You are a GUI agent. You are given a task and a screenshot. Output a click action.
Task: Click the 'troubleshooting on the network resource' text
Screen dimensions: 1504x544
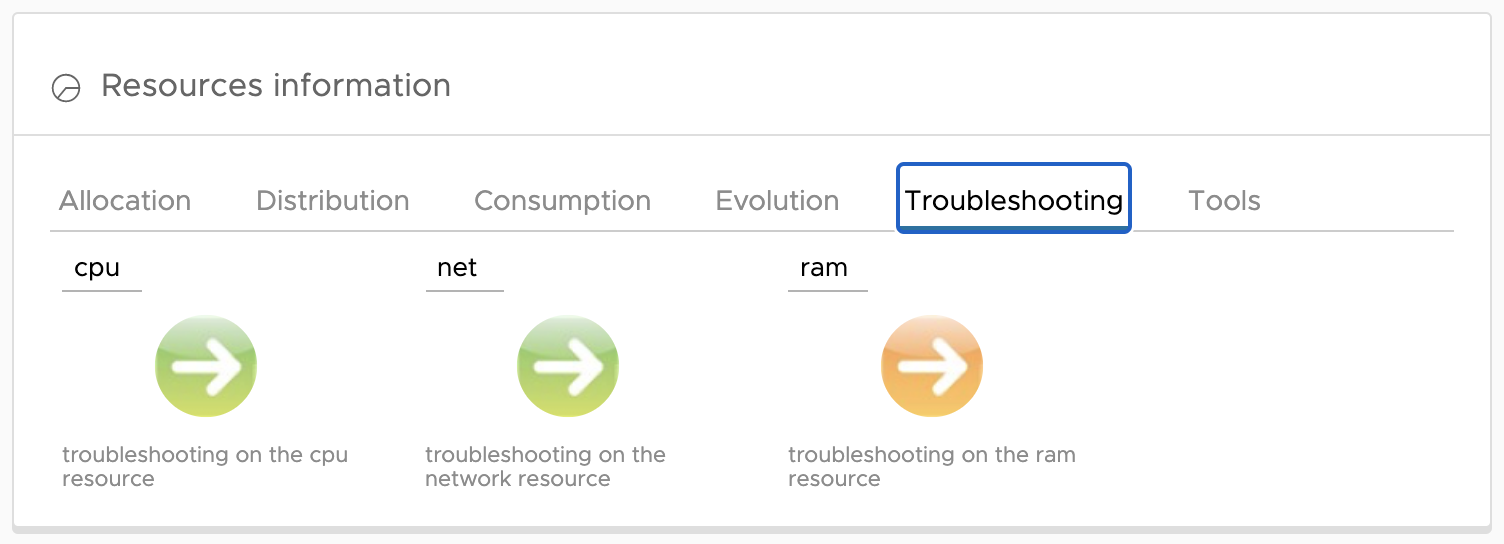click(x=545, y=466)
